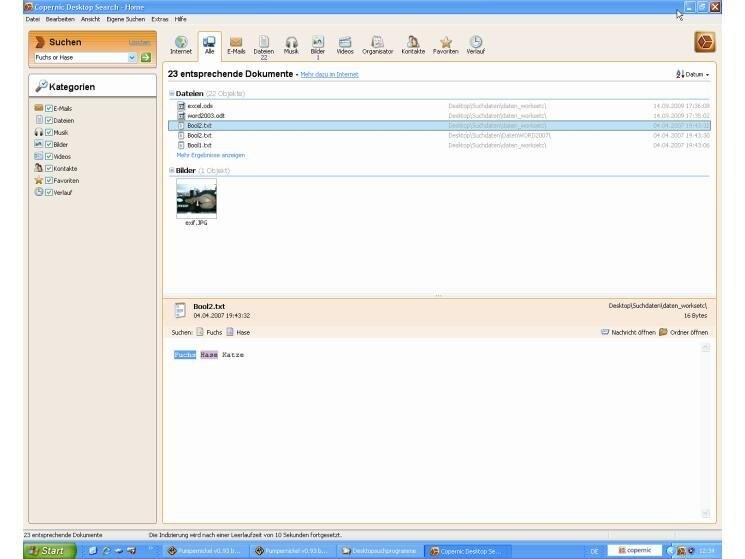Open the Bearbeiten menu
The image size is (745, 559).
60,19
